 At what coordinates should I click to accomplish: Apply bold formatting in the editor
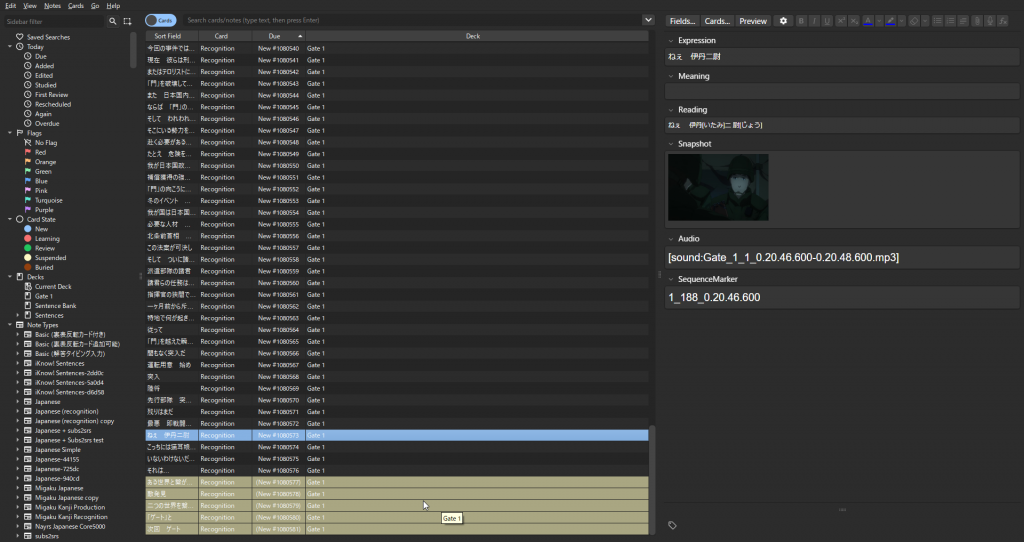[x=801, y=21]
